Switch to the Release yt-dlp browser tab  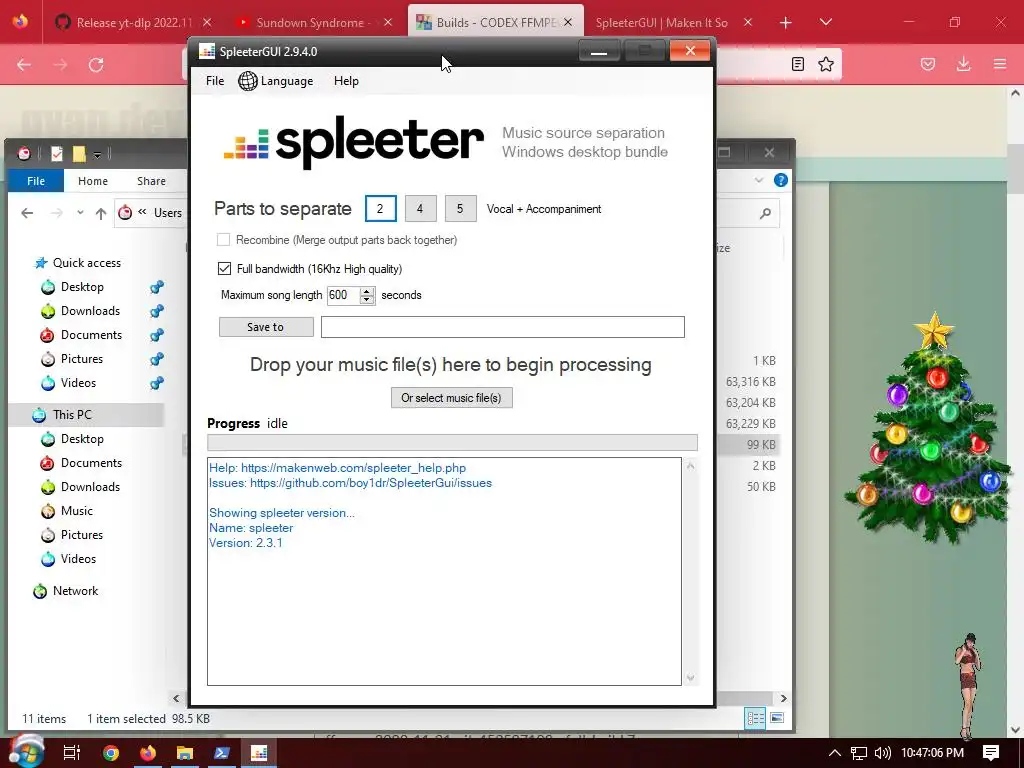135,22
